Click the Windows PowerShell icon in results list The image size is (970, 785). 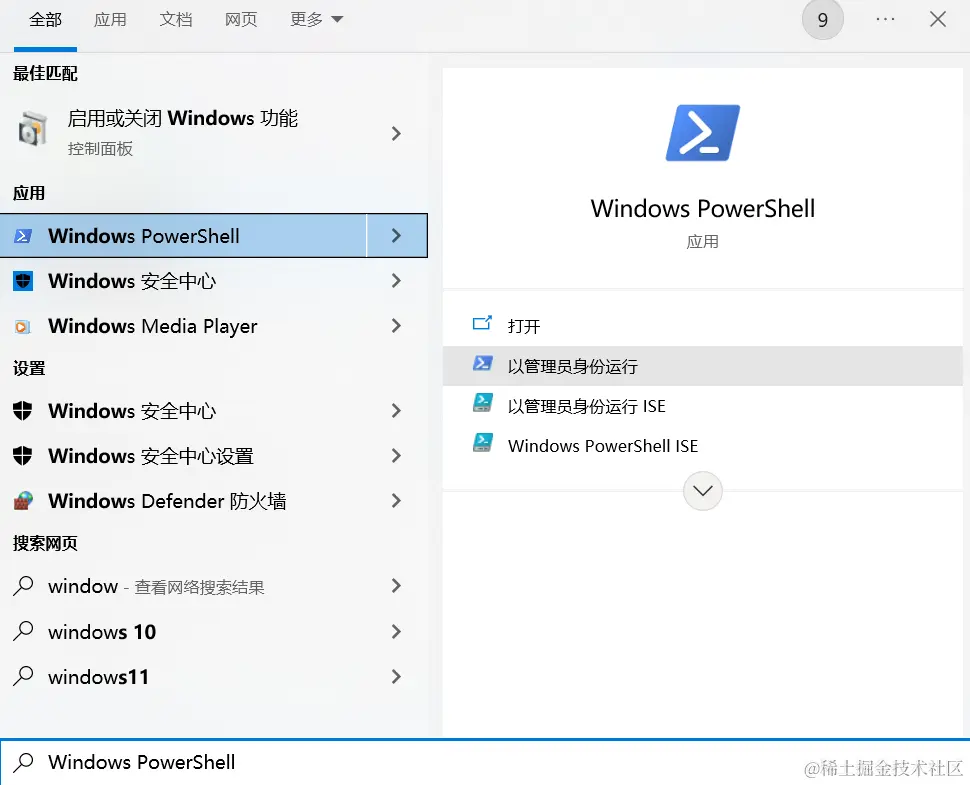click(23, 236)
